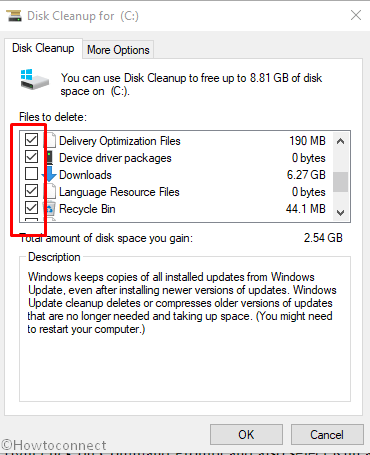Click the Language Resource Files icon
The width and height of the screenshot is (370, 455).
pyautogui.click(x=50, y=191)
